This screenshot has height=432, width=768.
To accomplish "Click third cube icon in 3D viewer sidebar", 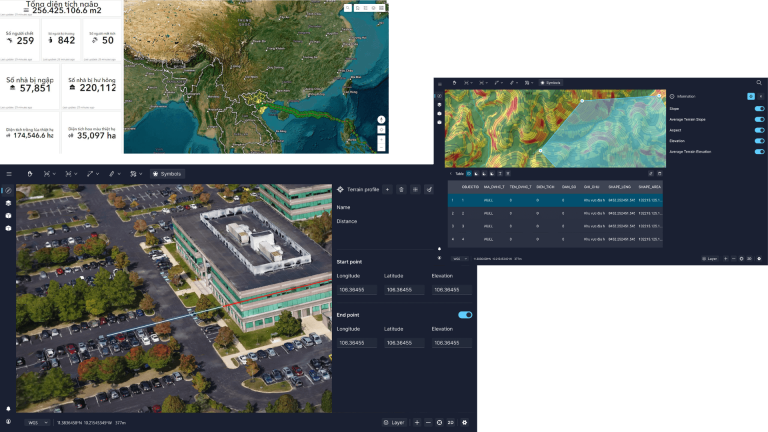I will click(x=8, y=216).
